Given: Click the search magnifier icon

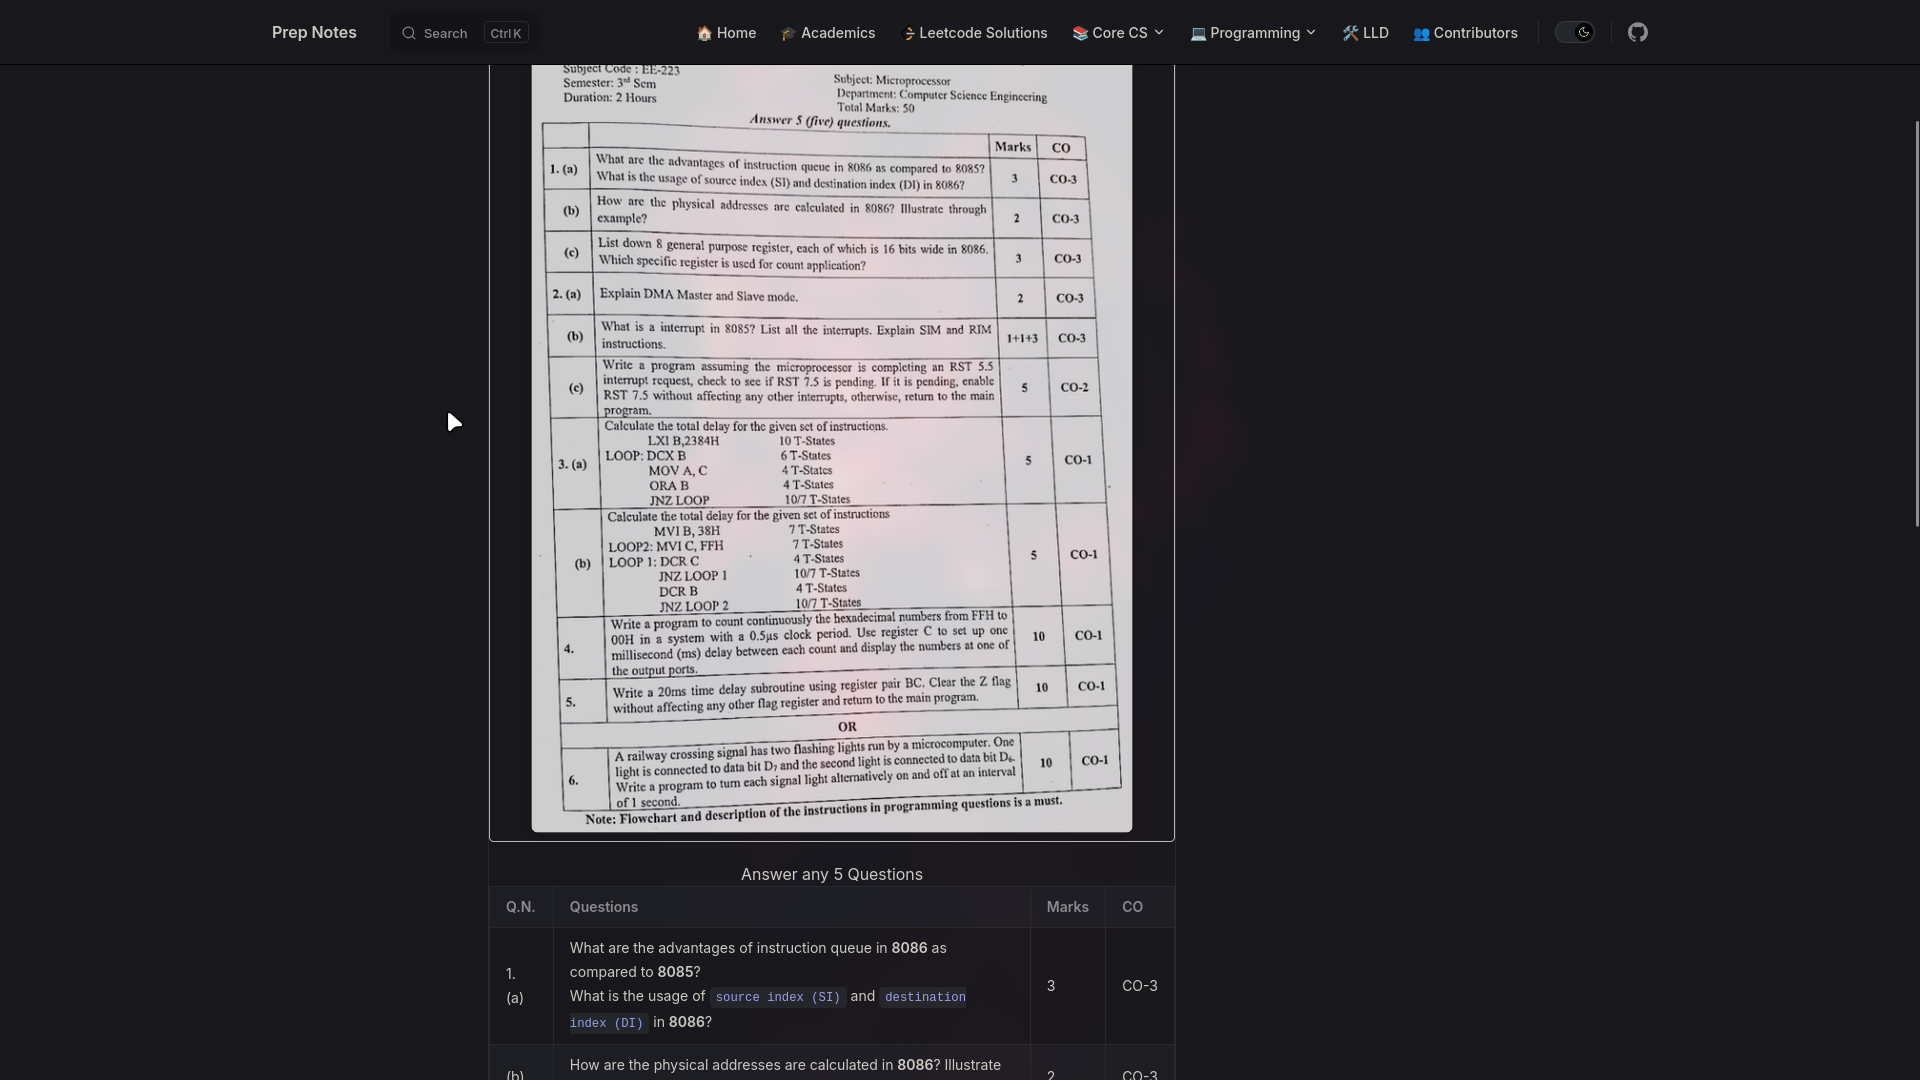Looking at the screenshot, I should pos(409,32).
